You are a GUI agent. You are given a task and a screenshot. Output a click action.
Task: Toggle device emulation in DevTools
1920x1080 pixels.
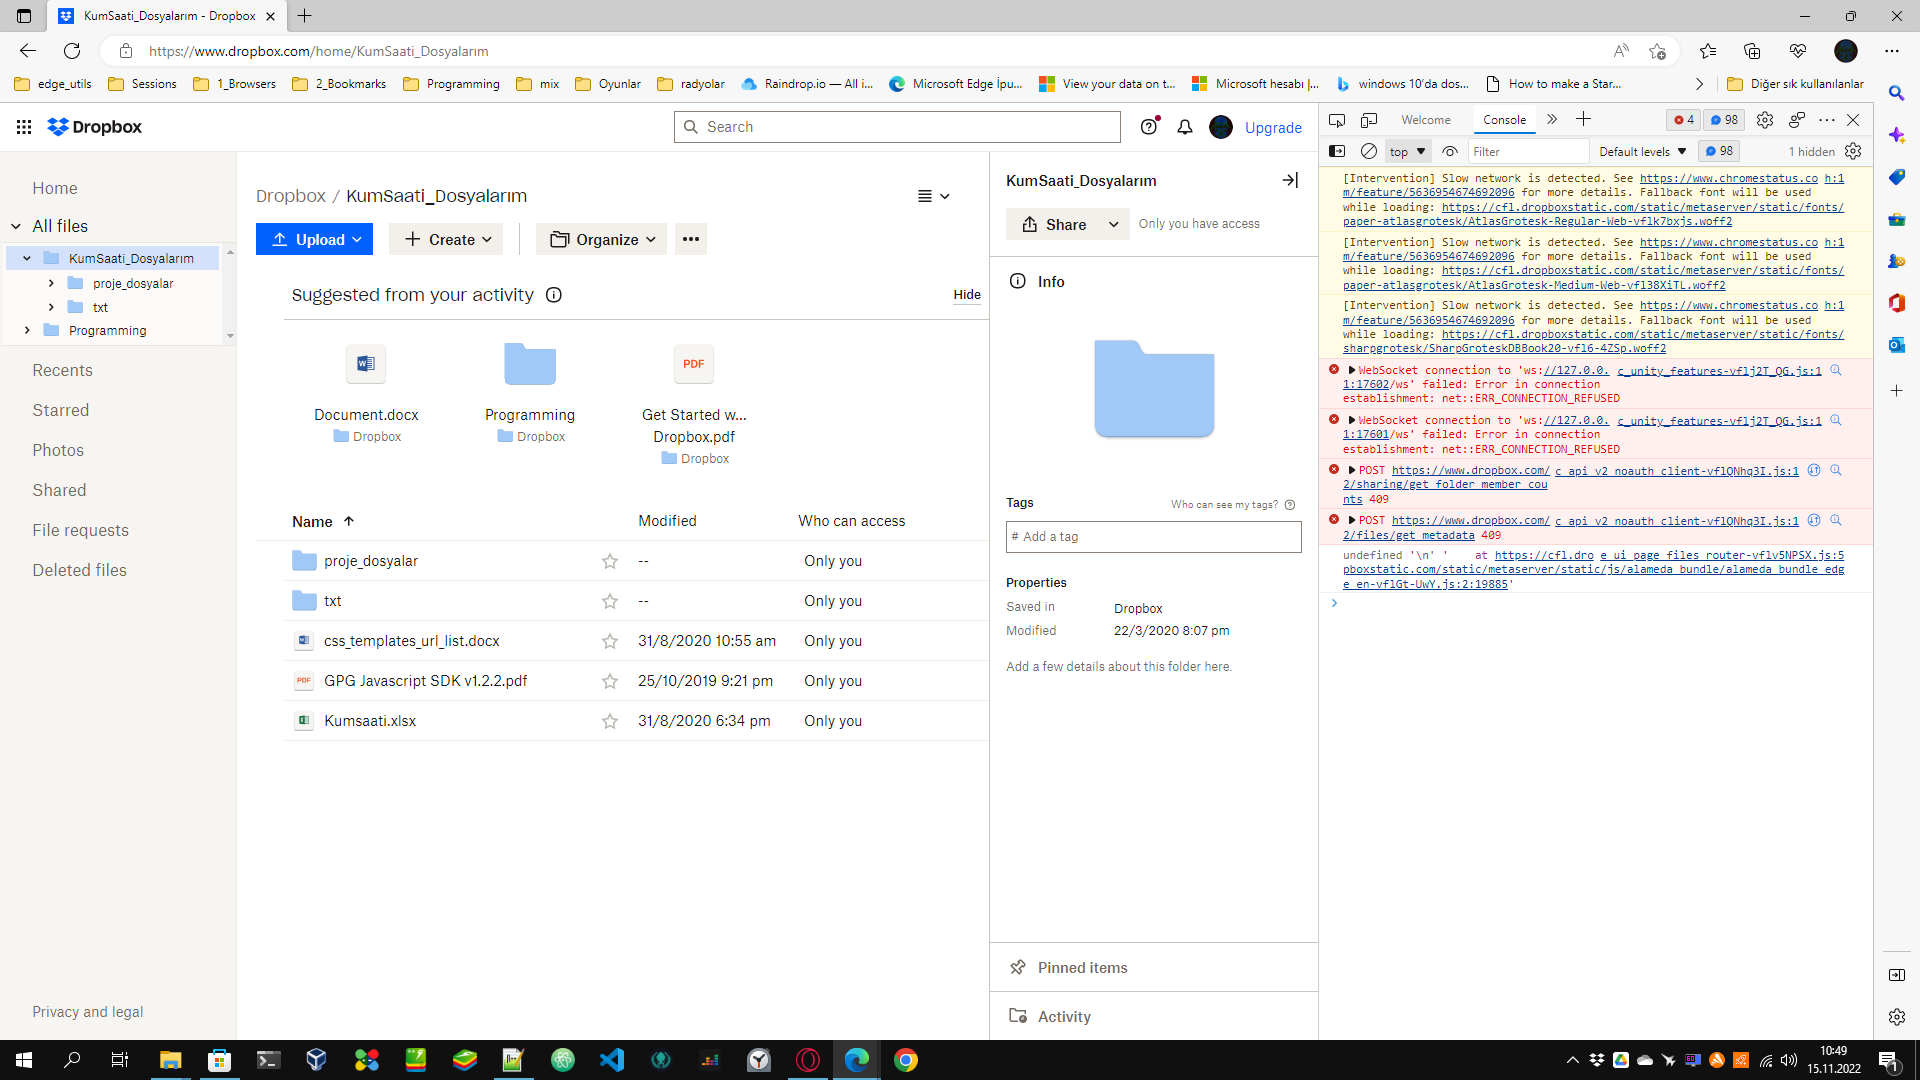[1369, 120]
